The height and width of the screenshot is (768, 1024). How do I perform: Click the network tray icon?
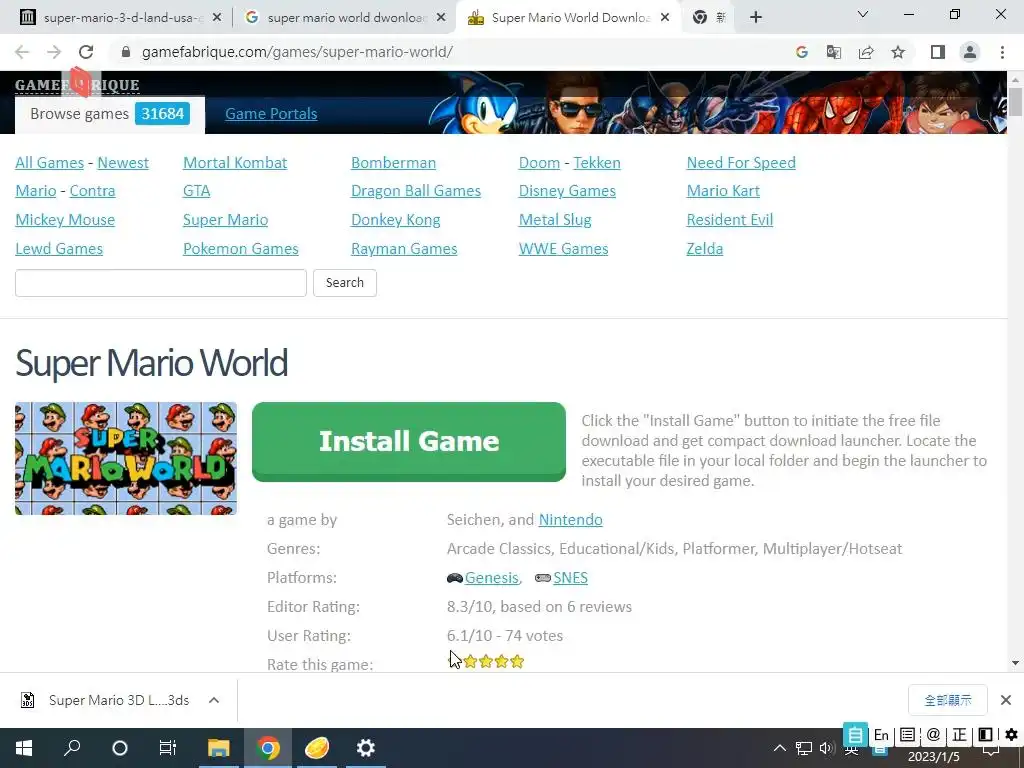[804, 748]
